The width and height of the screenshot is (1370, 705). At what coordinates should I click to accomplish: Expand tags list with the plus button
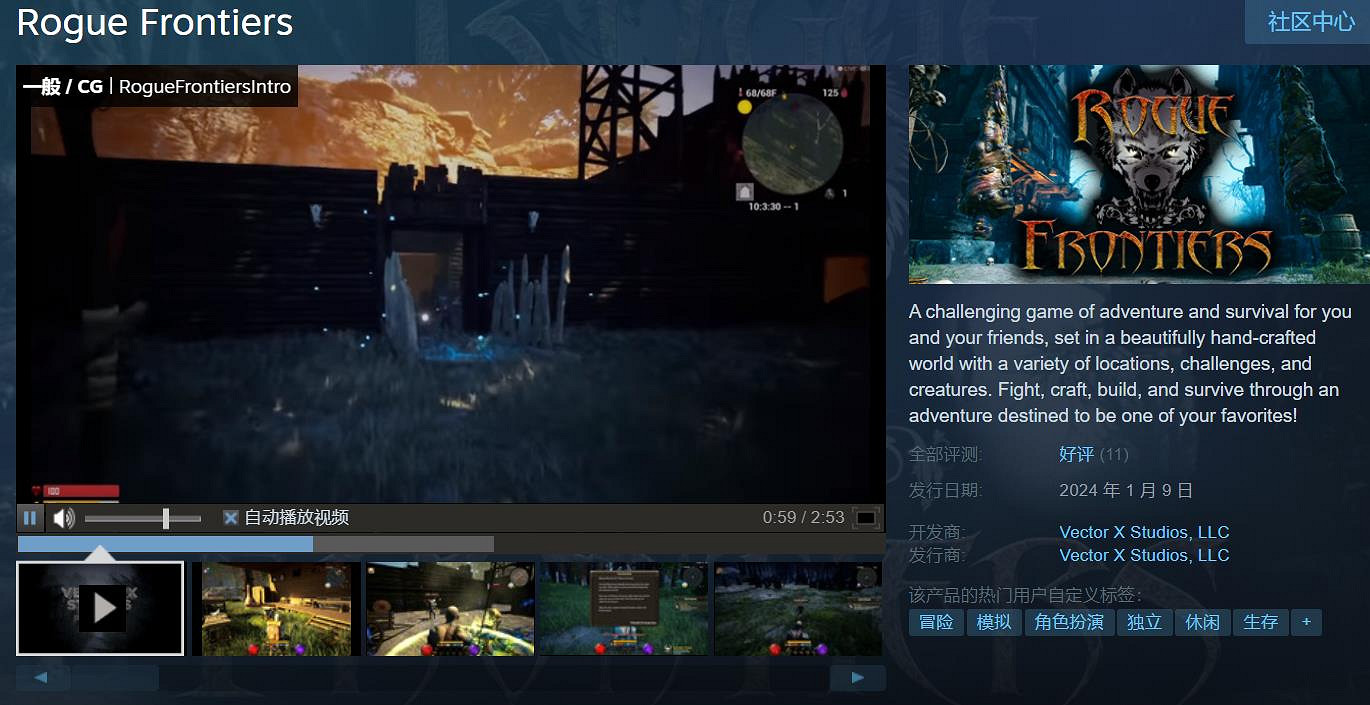tap(1306, 622)
